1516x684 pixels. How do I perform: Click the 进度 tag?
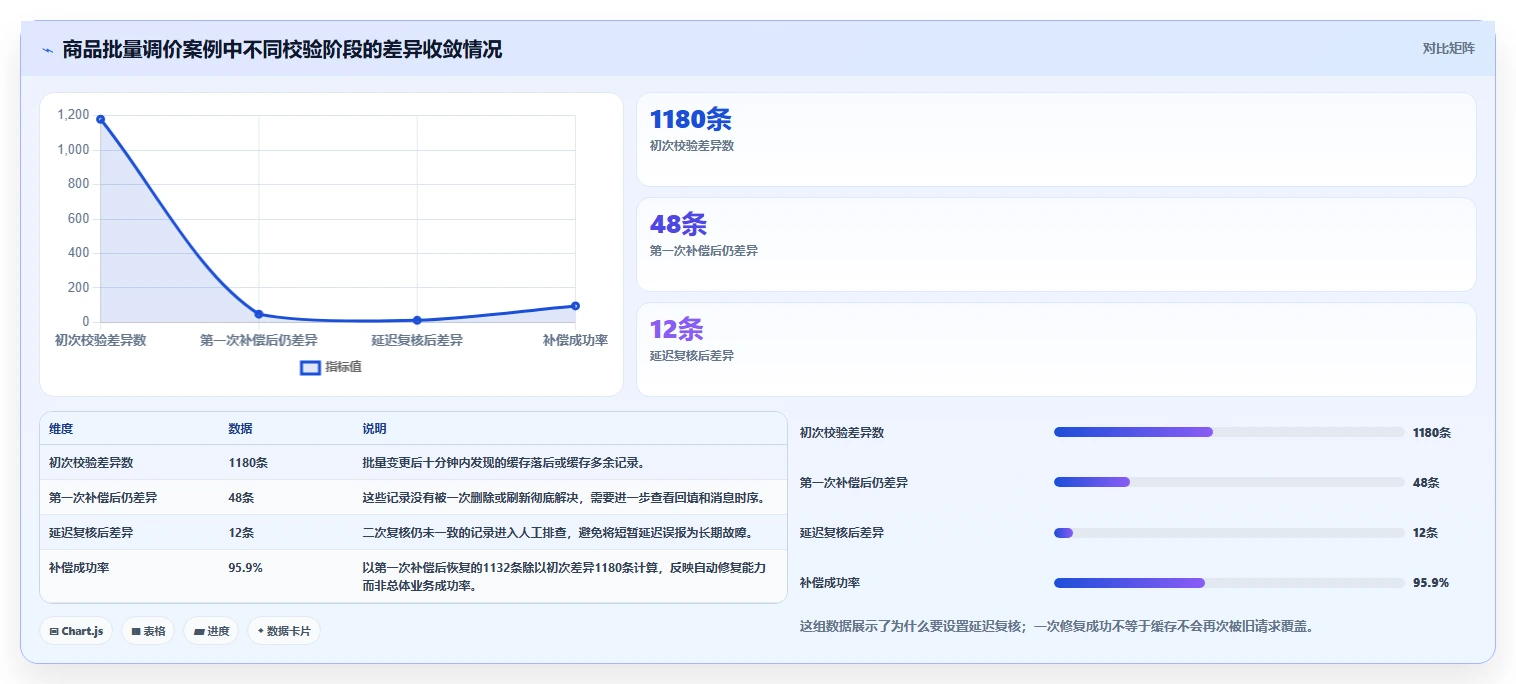pyautogui.click(x=211, y=631)
